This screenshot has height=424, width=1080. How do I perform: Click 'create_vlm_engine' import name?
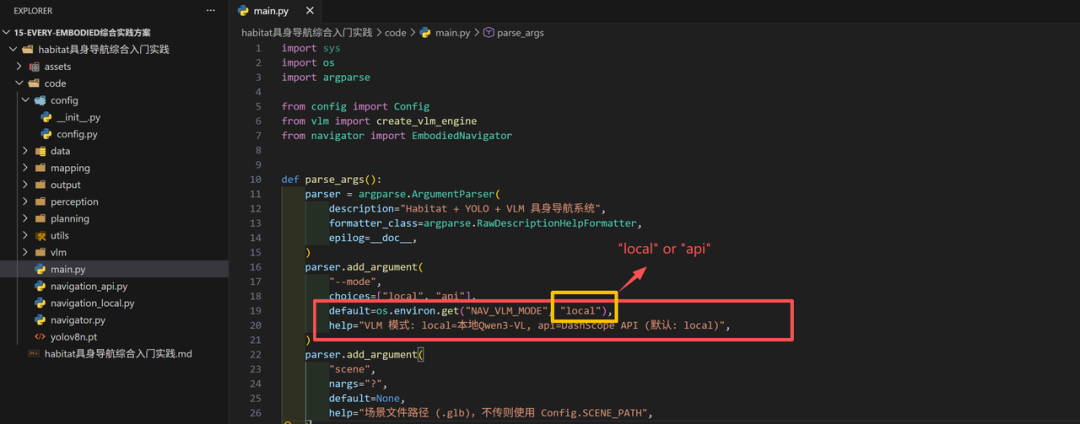[427, 121]
